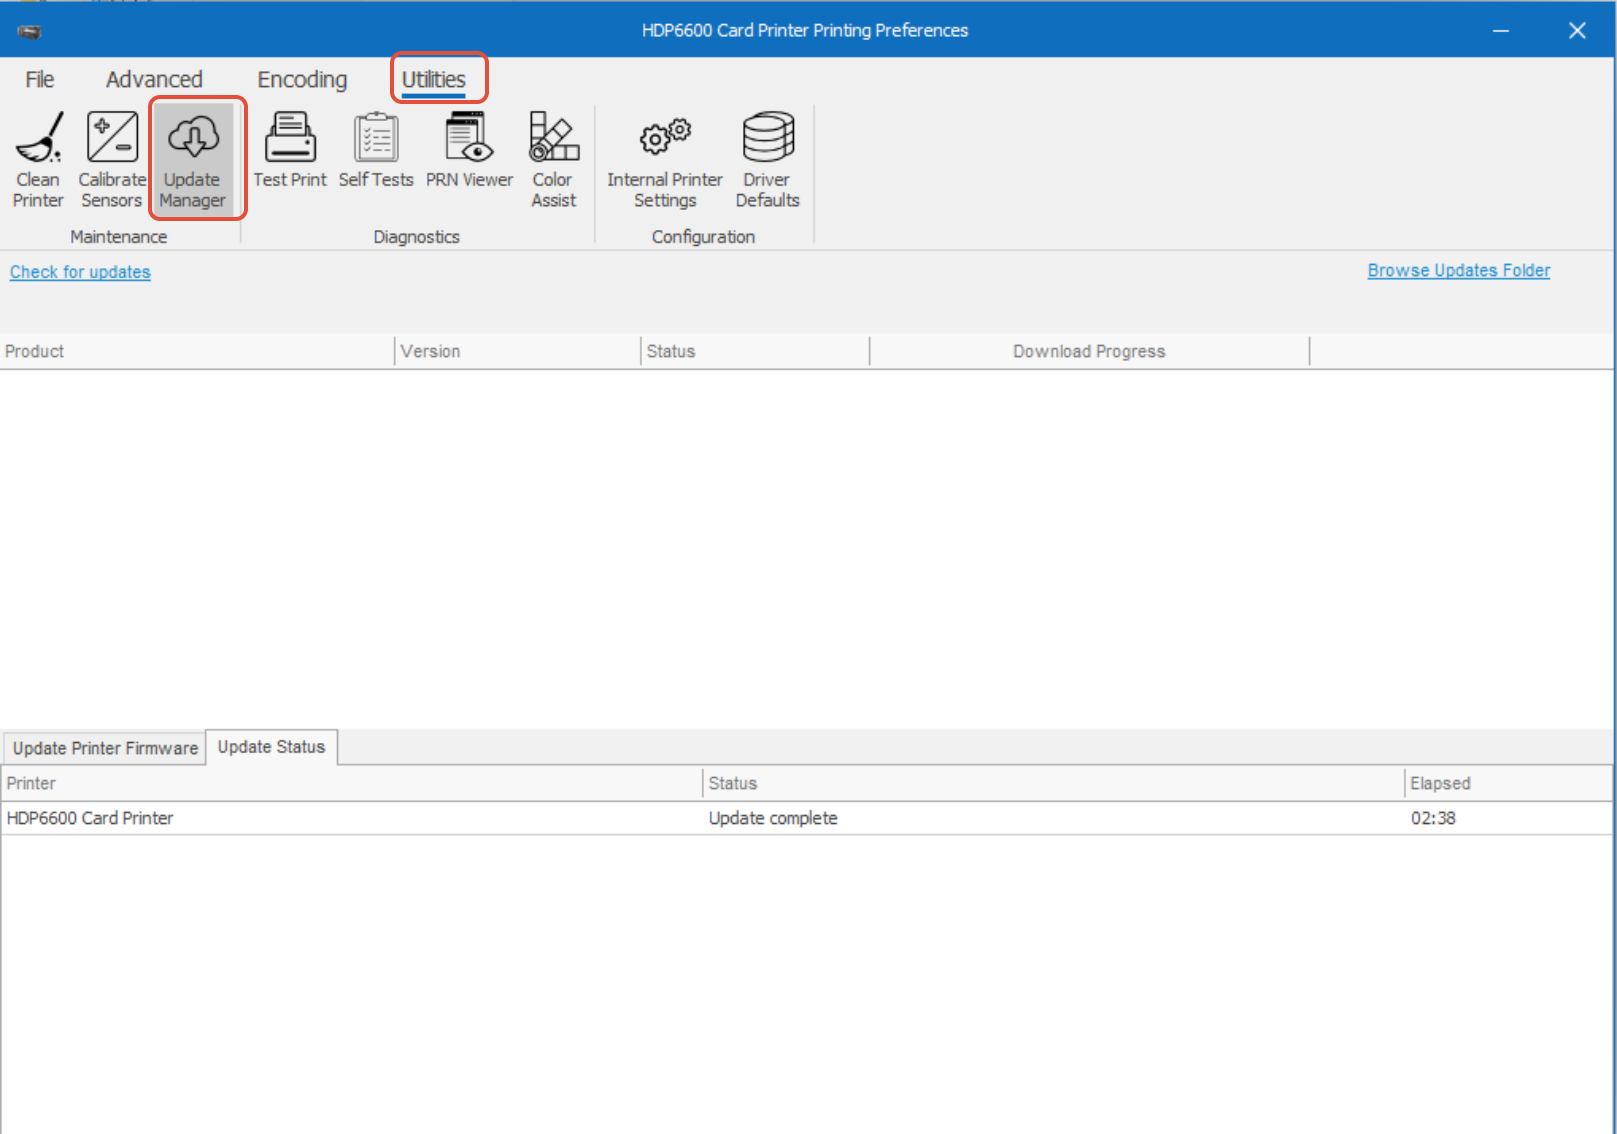This screenshot has height=1134, width=1617.
Task: Close the Printing Preferences window
Action: [1577, 31]
